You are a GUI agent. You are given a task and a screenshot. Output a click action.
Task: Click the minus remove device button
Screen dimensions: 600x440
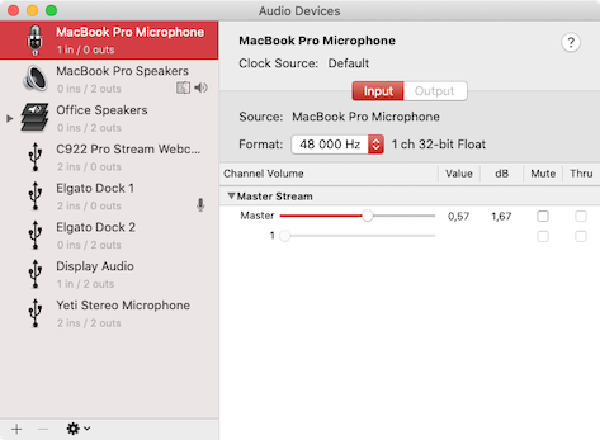pos(43,429)
